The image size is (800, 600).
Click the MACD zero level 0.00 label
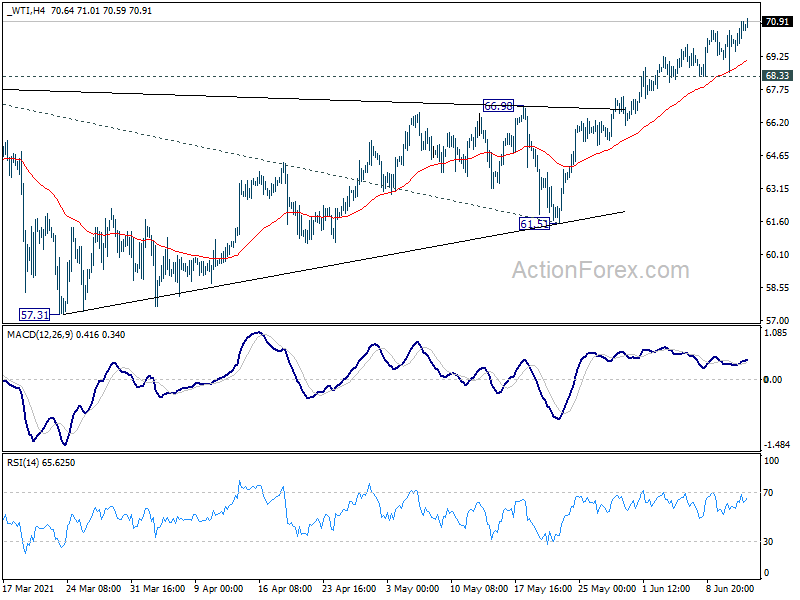[x=772, y=379]
